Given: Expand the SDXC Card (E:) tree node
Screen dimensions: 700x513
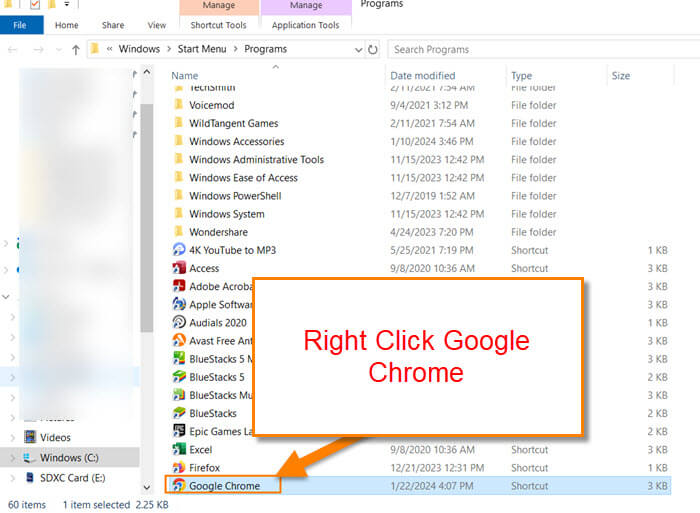Looking at the screenshot, I should pyautogui.click(x=12, y=478).
